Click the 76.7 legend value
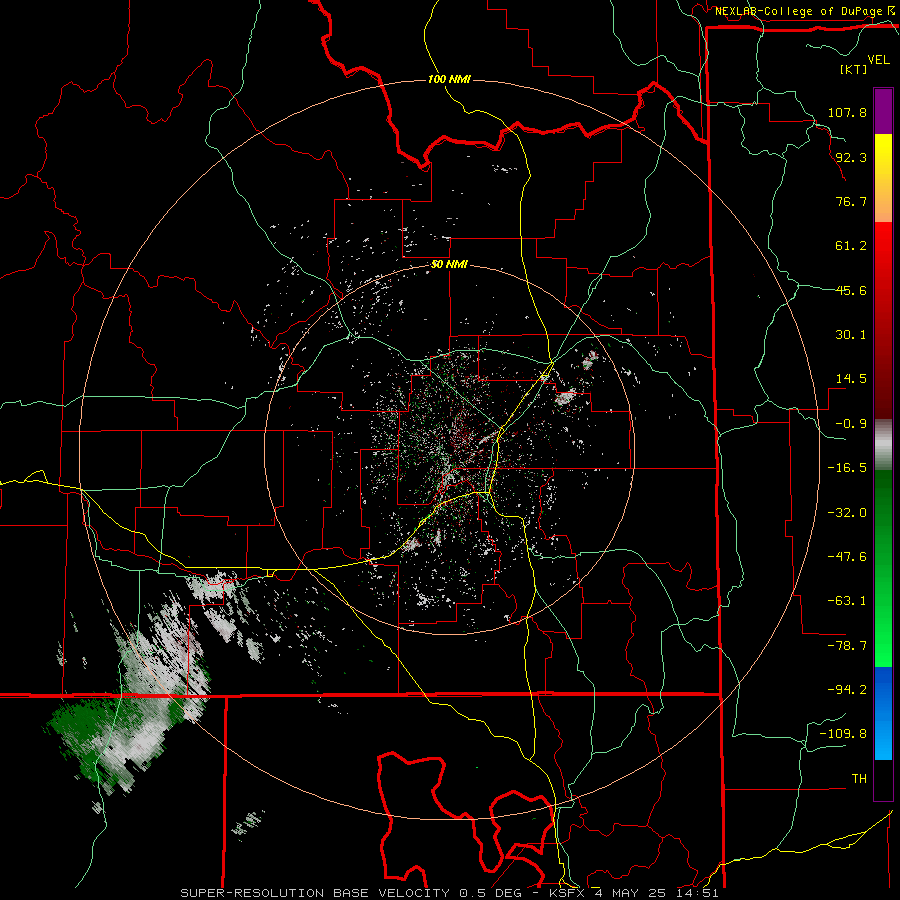The image size is (900, 900). coord(851,201)
